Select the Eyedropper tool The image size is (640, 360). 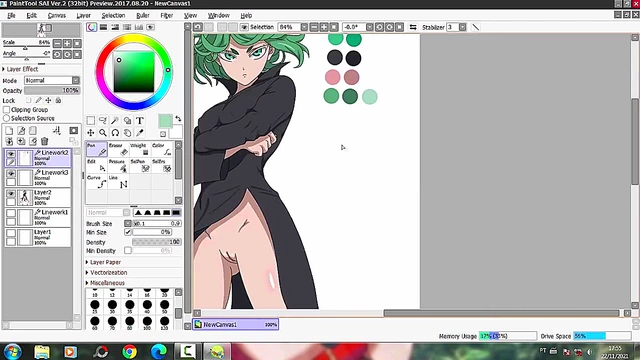pyautogui.click(x=140, y=133)
